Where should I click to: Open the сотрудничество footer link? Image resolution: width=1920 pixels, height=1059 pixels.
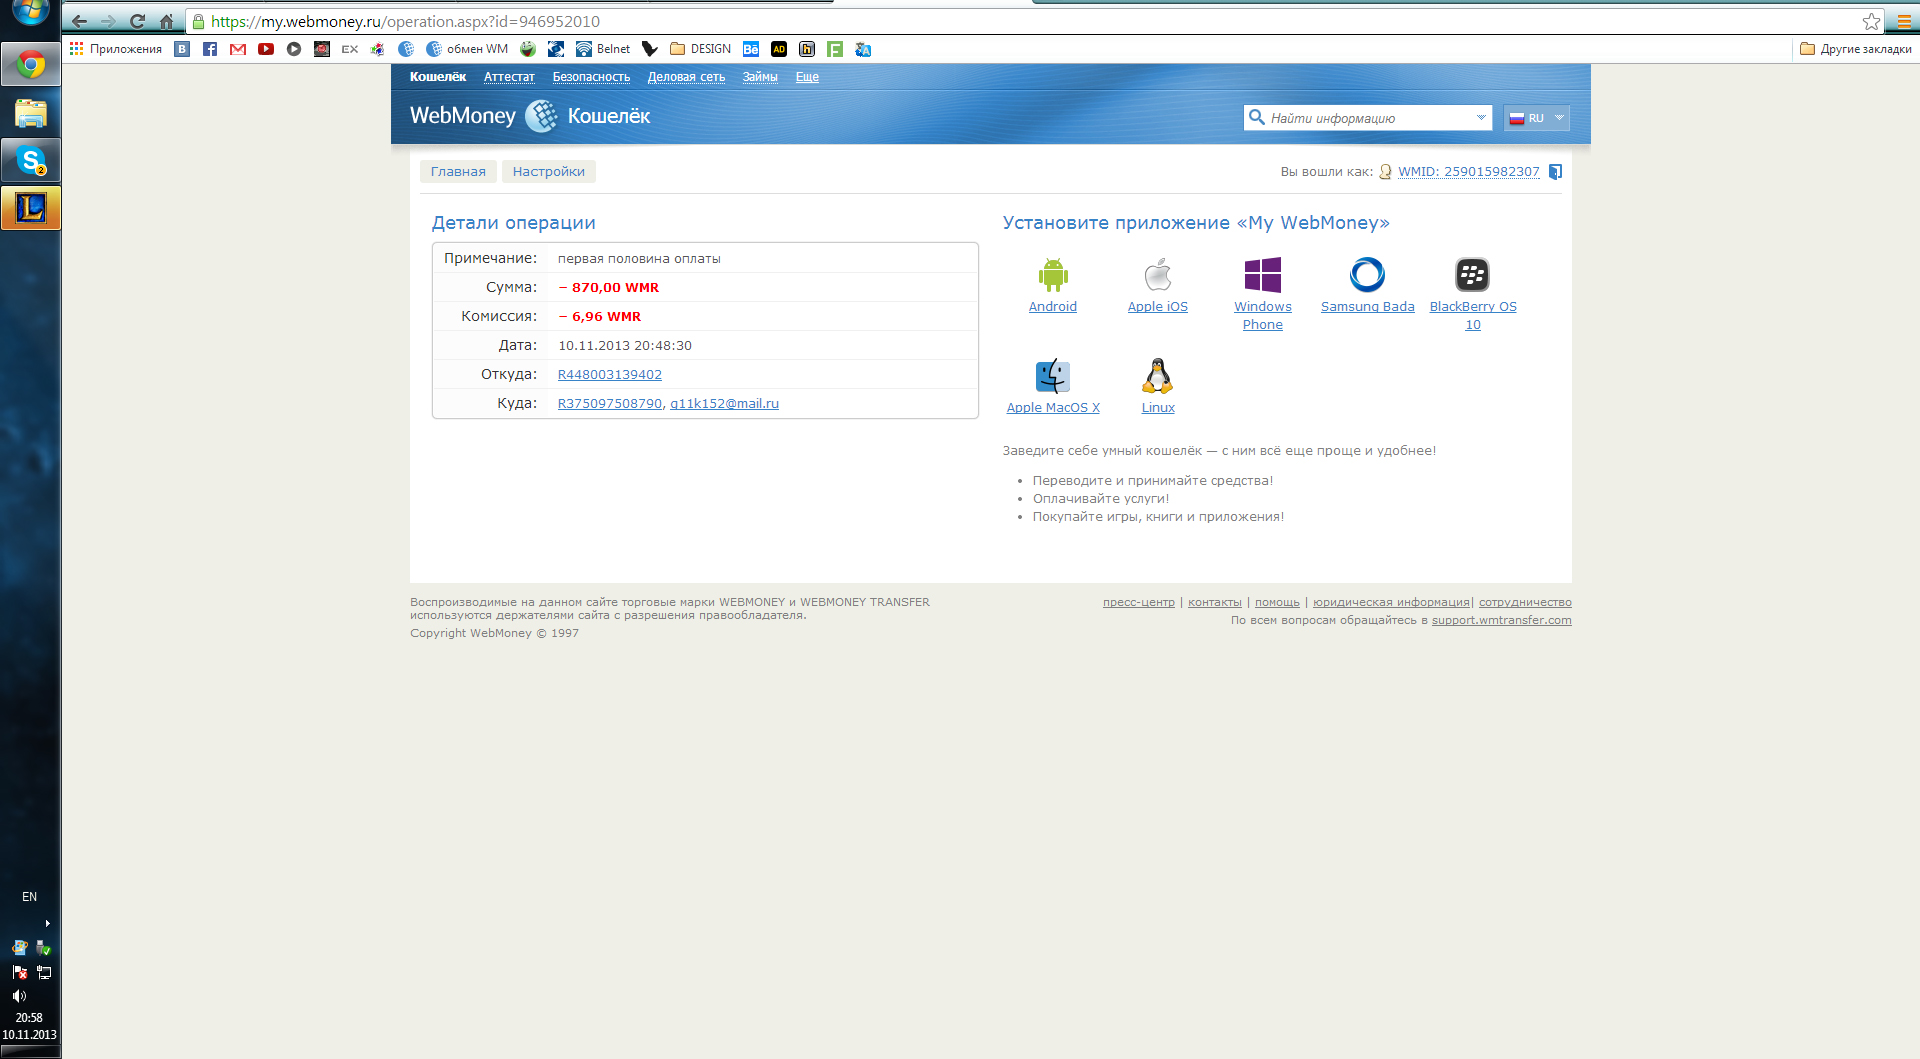1525,603
